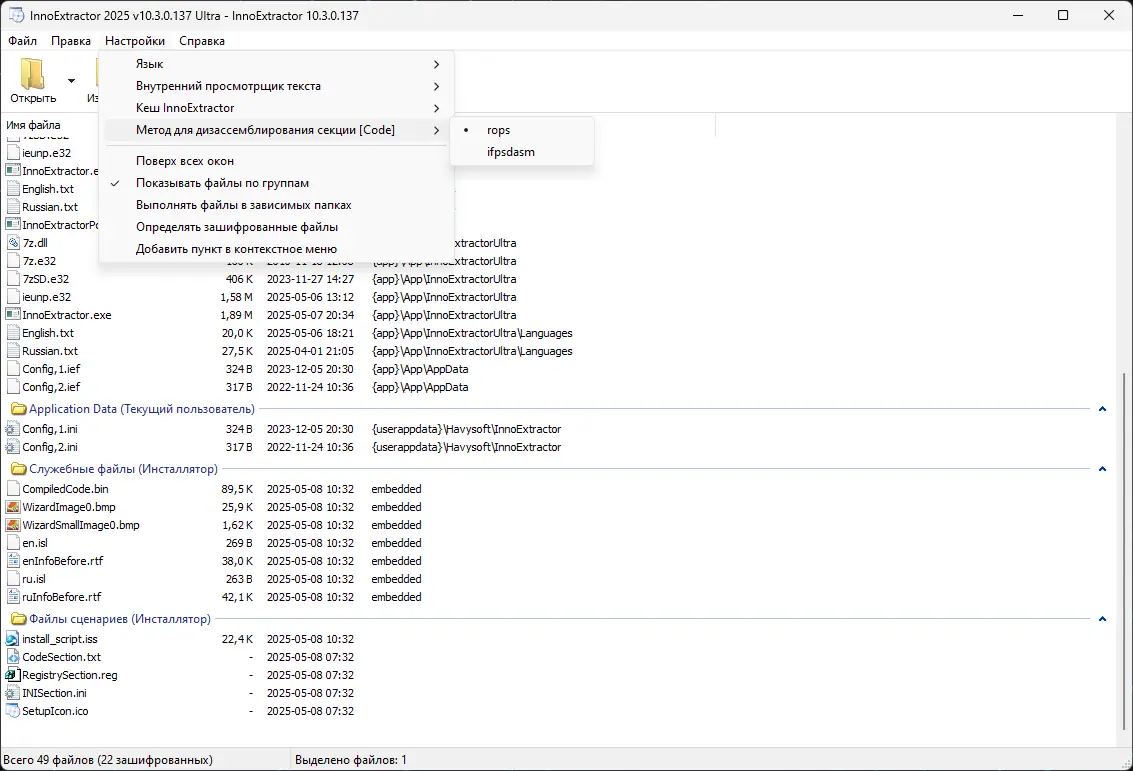1133x771 pixels.
Task: Collapse the Служебные файлы (Инсталлятор) group
Action: point(1102,469)
